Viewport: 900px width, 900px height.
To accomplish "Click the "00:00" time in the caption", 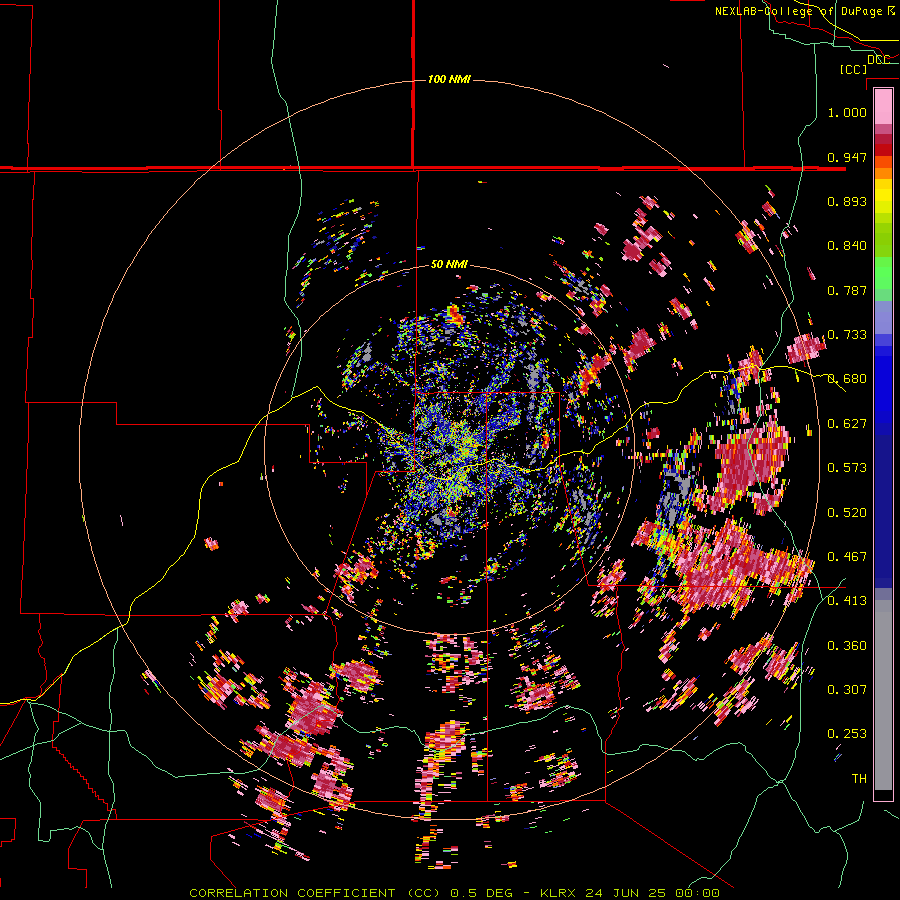I will tap(698, 893).
